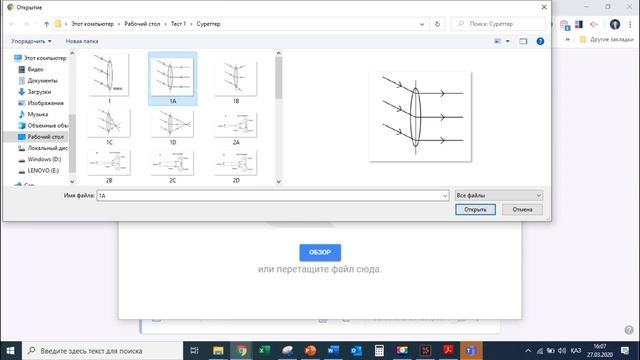Click navigation pane scroll up arrow
Image resolution: width=640 pixels, height=360 pixels.
coord(72,53)
